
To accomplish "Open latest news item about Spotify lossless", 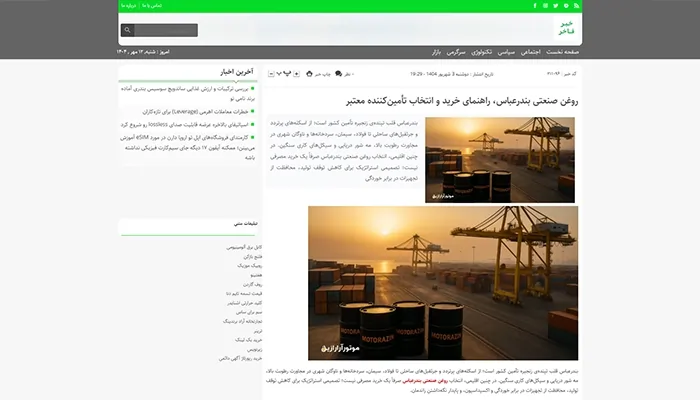I will point(184,125).
